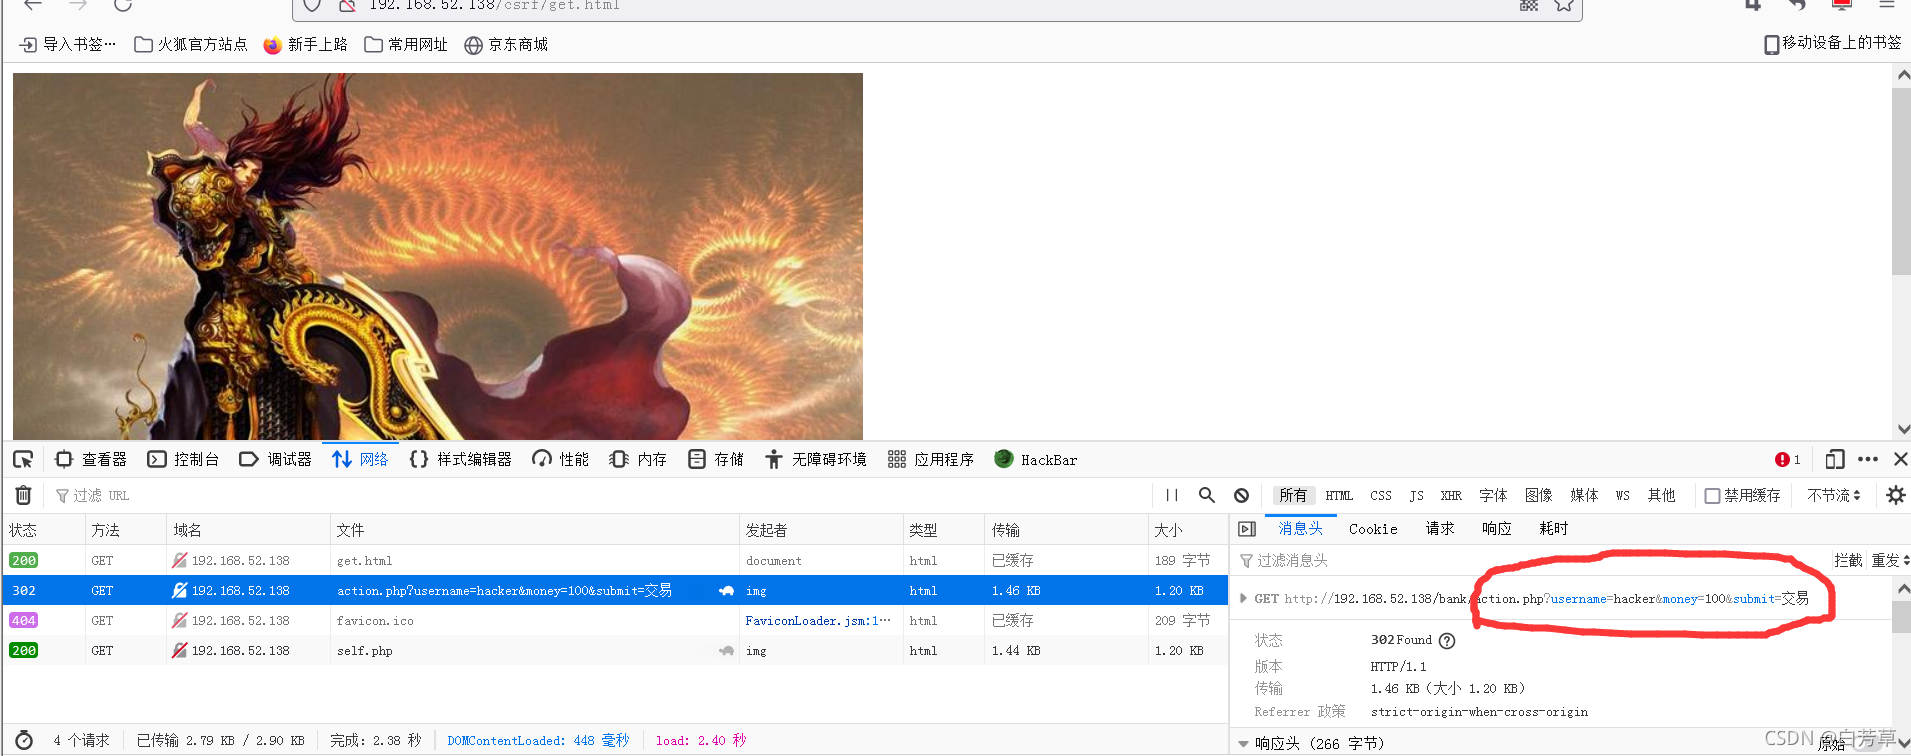This screenshot has width=1911, height=756.
Task: Open the 样式编辑器 style editor tab
Action: coord(461,459)
